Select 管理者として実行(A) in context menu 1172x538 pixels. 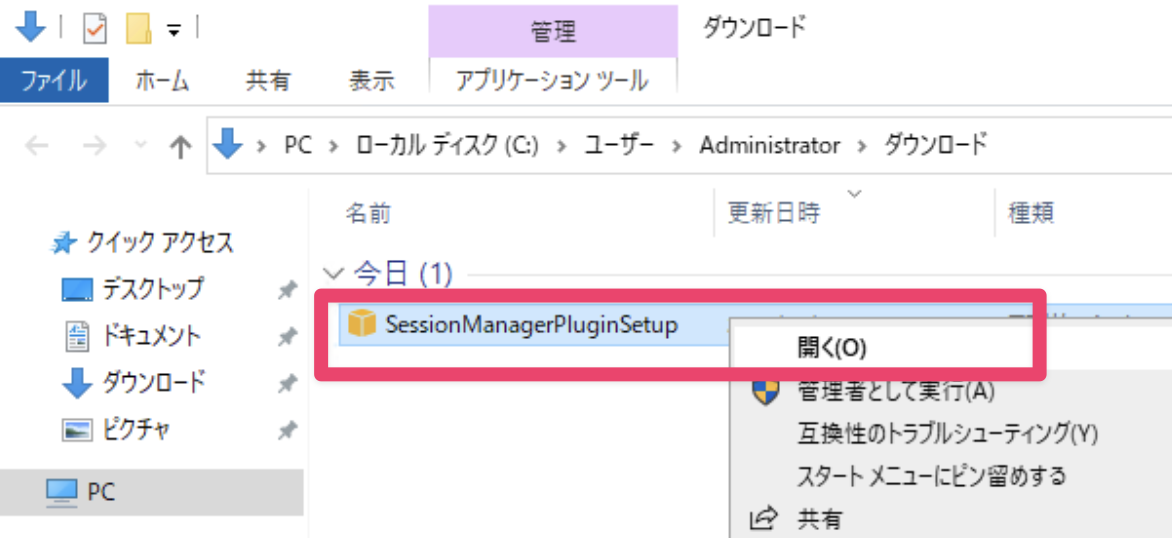[x=895, y=391]
